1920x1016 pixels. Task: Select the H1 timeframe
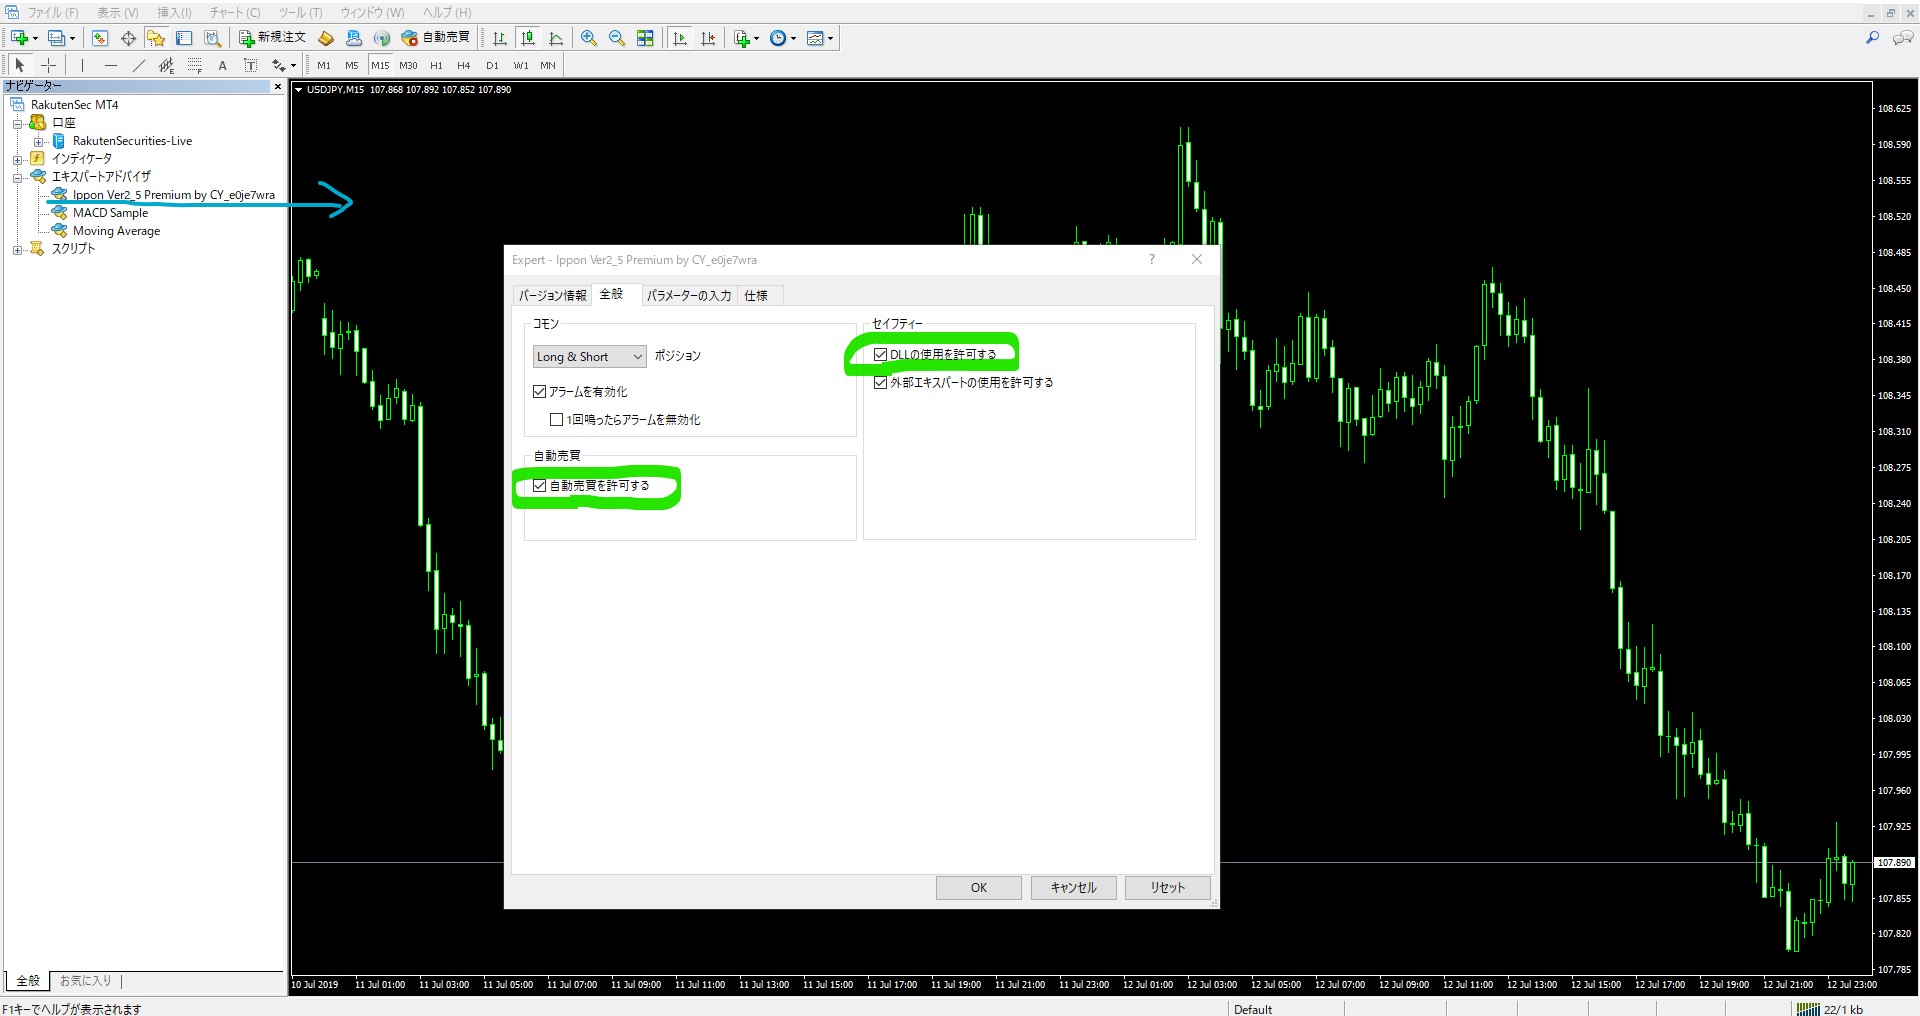point(436,65)
